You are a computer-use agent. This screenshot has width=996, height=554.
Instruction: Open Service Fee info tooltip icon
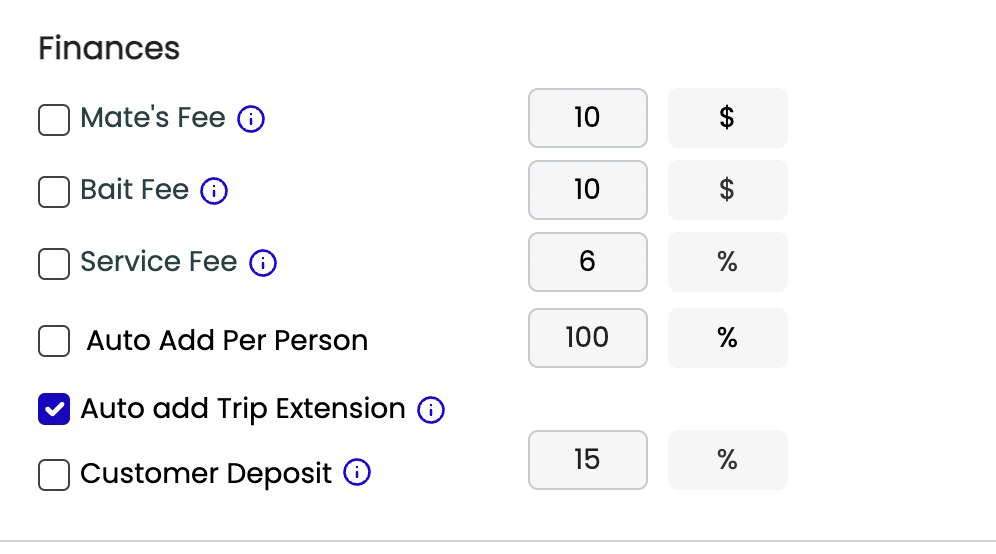click(x=262, y=263)
